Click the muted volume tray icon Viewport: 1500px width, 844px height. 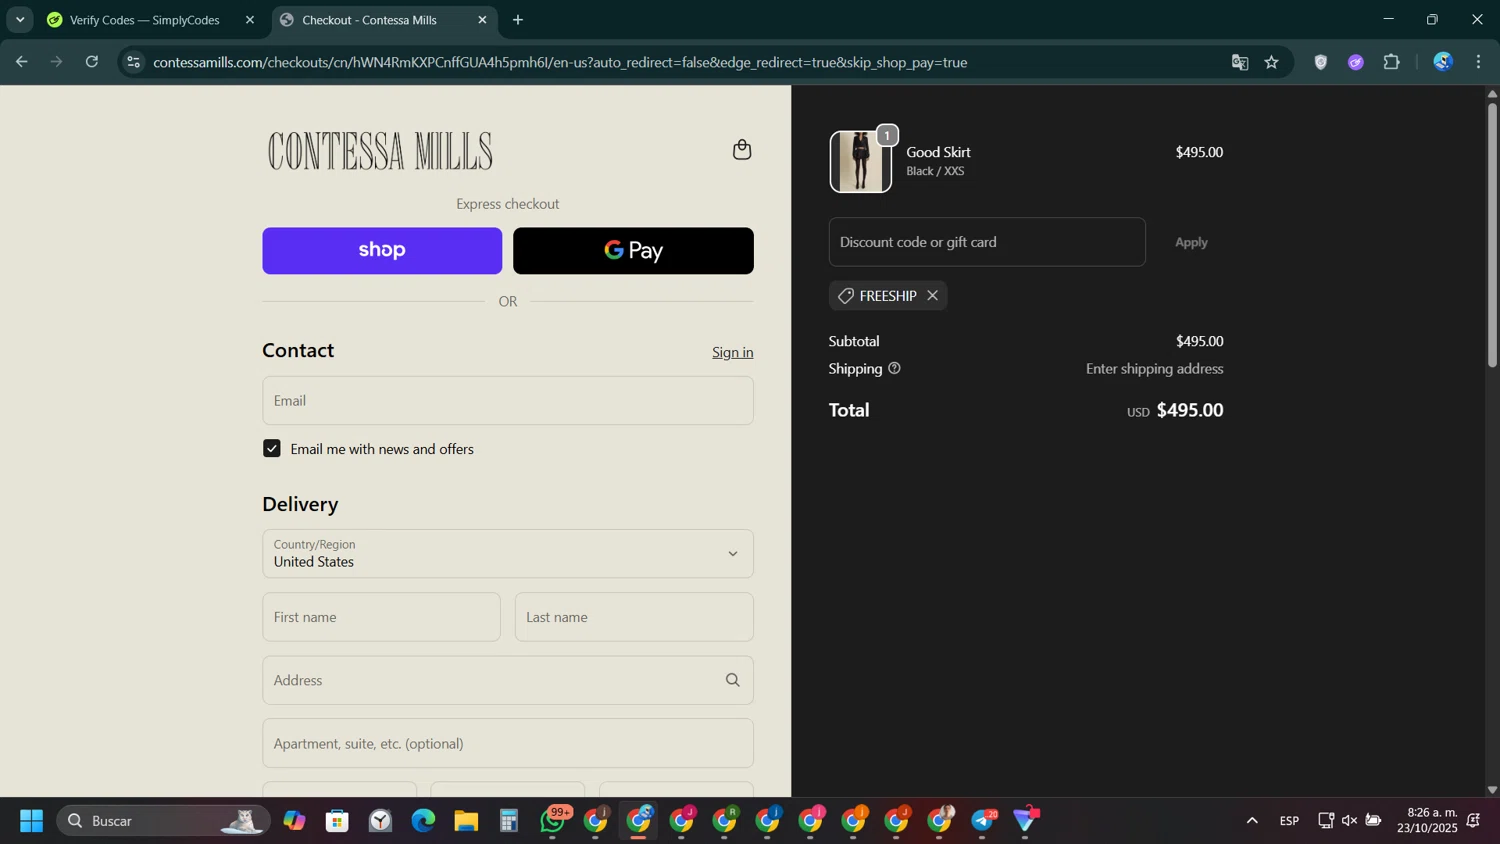[1349, 821]
